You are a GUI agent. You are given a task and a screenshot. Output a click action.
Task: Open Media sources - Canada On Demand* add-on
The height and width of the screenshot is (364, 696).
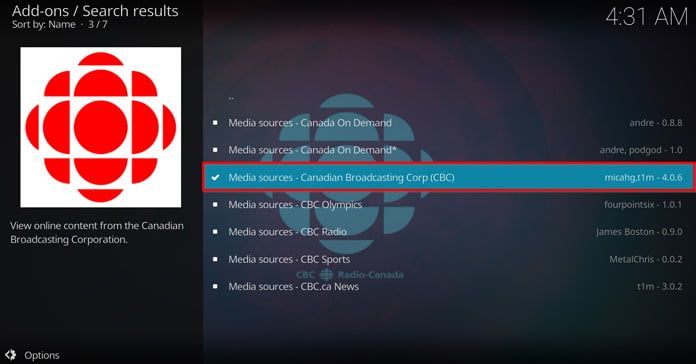pos(449,150)
